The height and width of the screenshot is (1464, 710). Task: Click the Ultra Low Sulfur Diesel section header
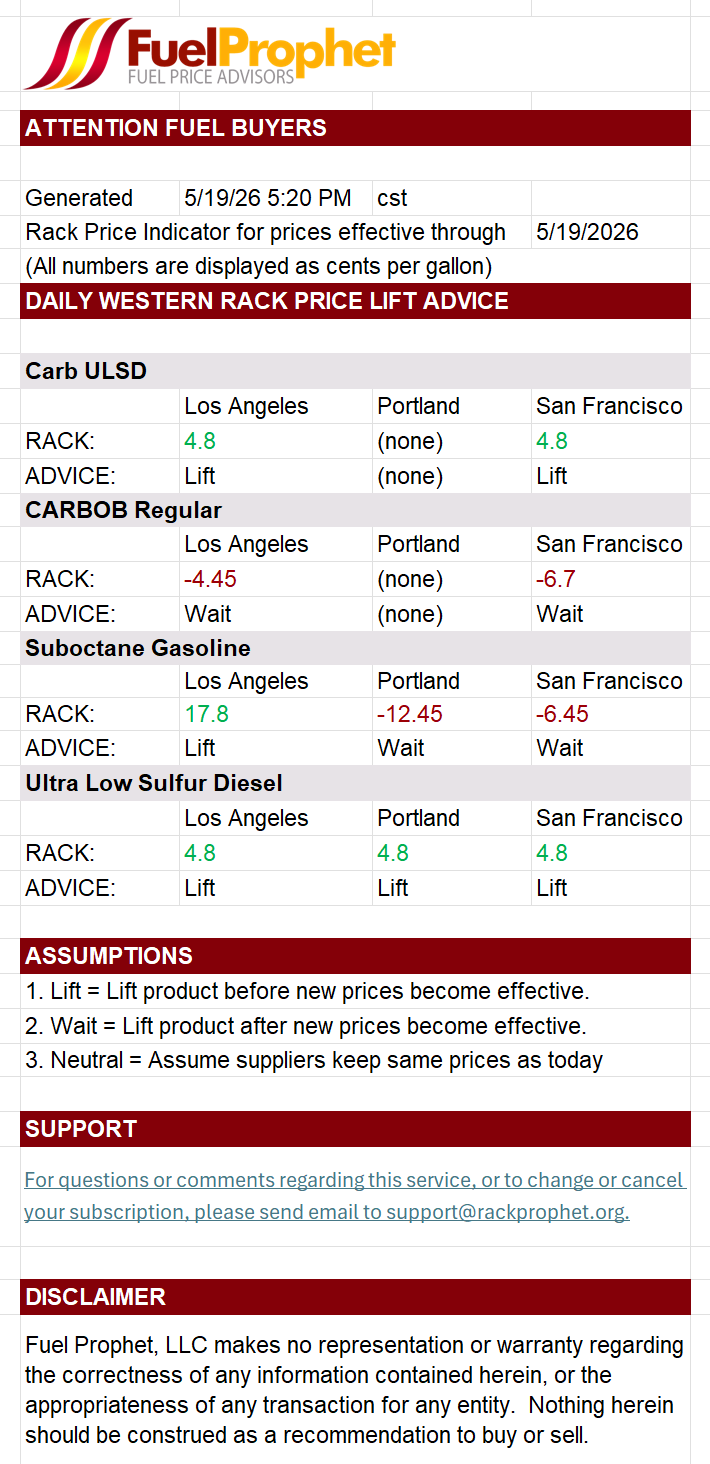[x=355, y=783]
